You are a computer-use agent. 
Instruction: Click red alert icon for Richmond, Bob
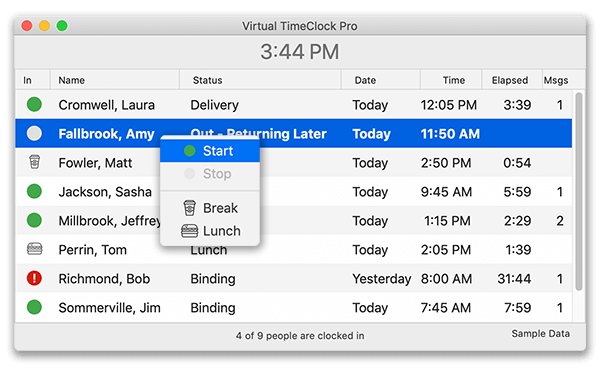coord(34,278)
